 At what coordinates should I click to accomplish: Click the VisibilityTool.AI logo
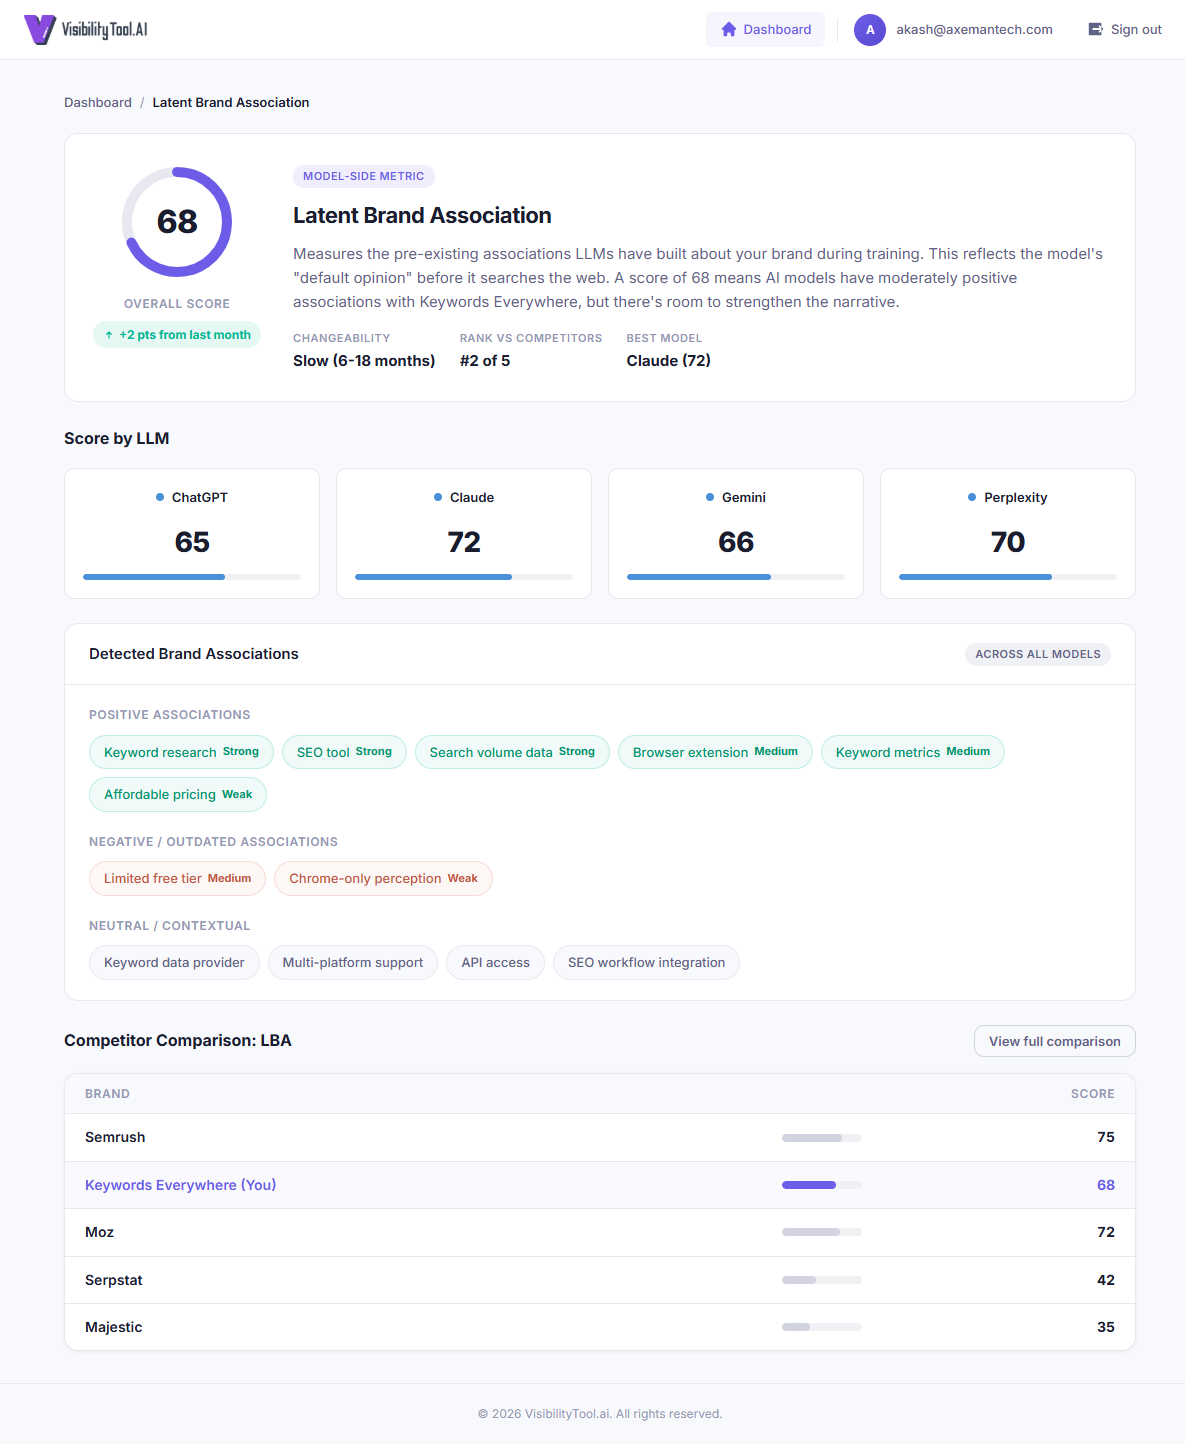coord(86,29)
